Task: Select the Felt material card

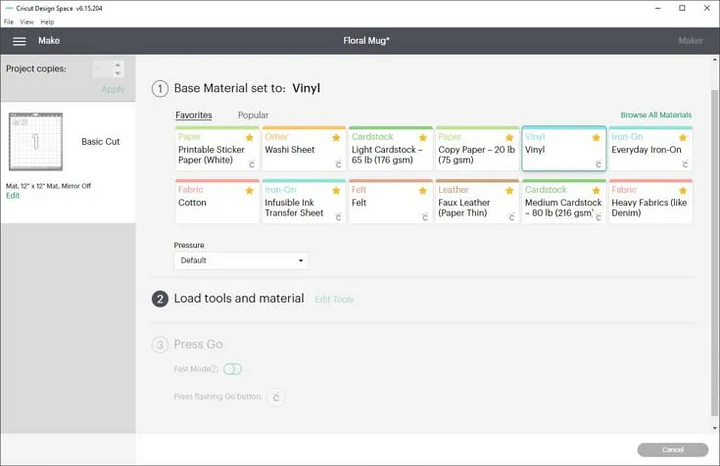Action: [390, 202]
